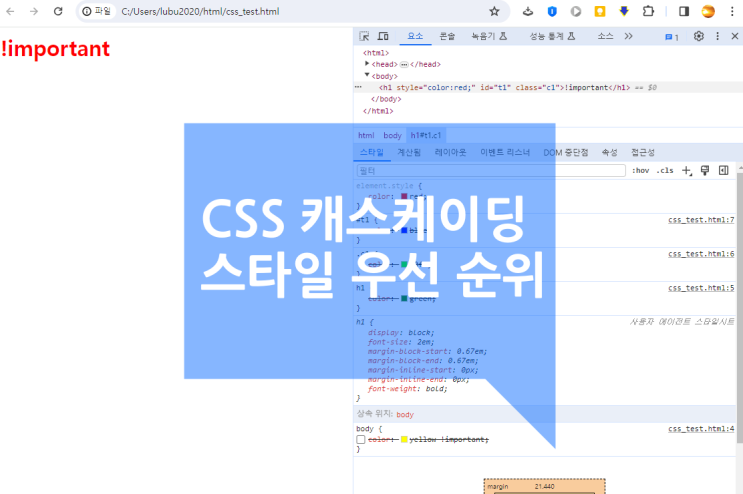Toggle the computed styles sidebar icon
This screenshot has width=743, height=494.
point(723,171)
